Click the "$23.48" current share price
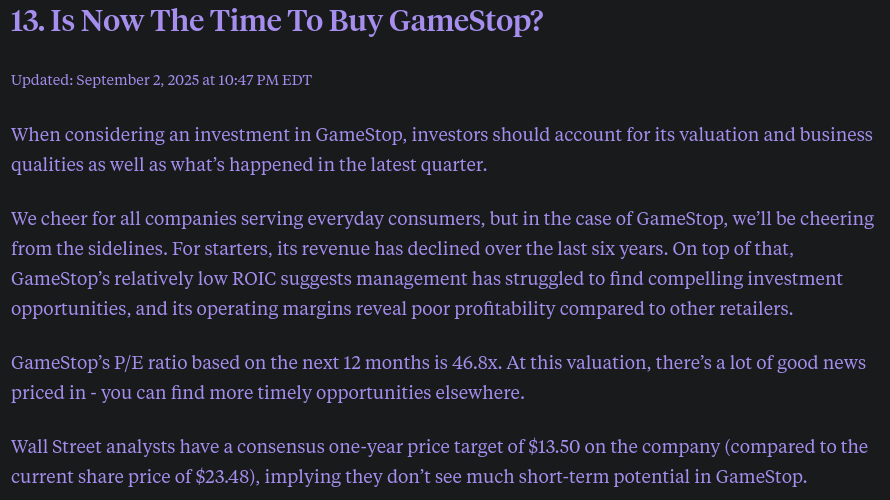Viewport: 890px width, 500px height. (222, 477)
